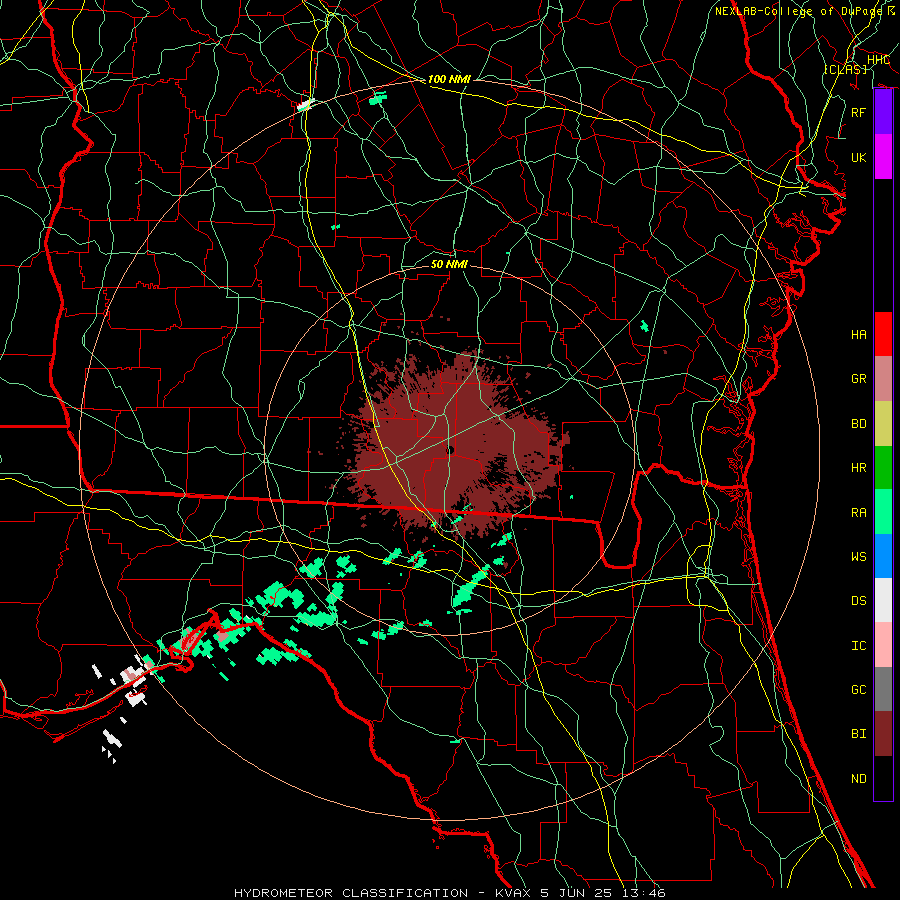
Task: Click the dark green HR legend swatch
Action: [883, 468]
